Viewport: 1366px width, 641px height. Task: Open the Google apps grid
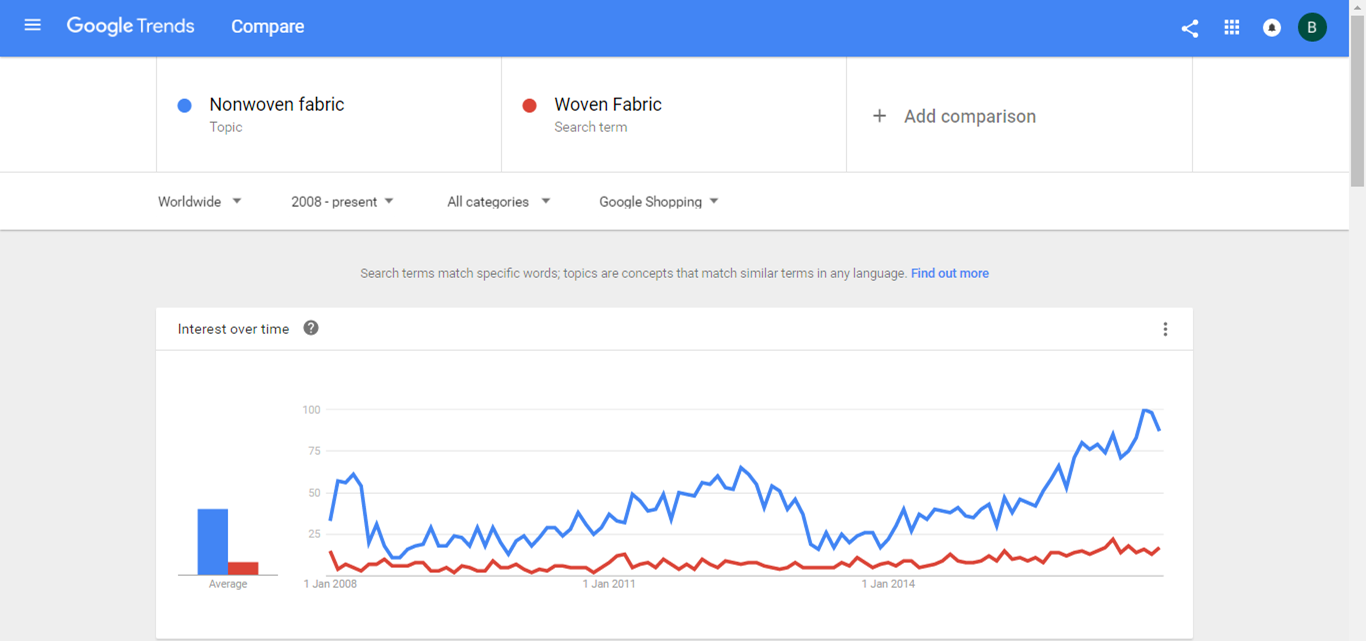[x=1231, y=28]
